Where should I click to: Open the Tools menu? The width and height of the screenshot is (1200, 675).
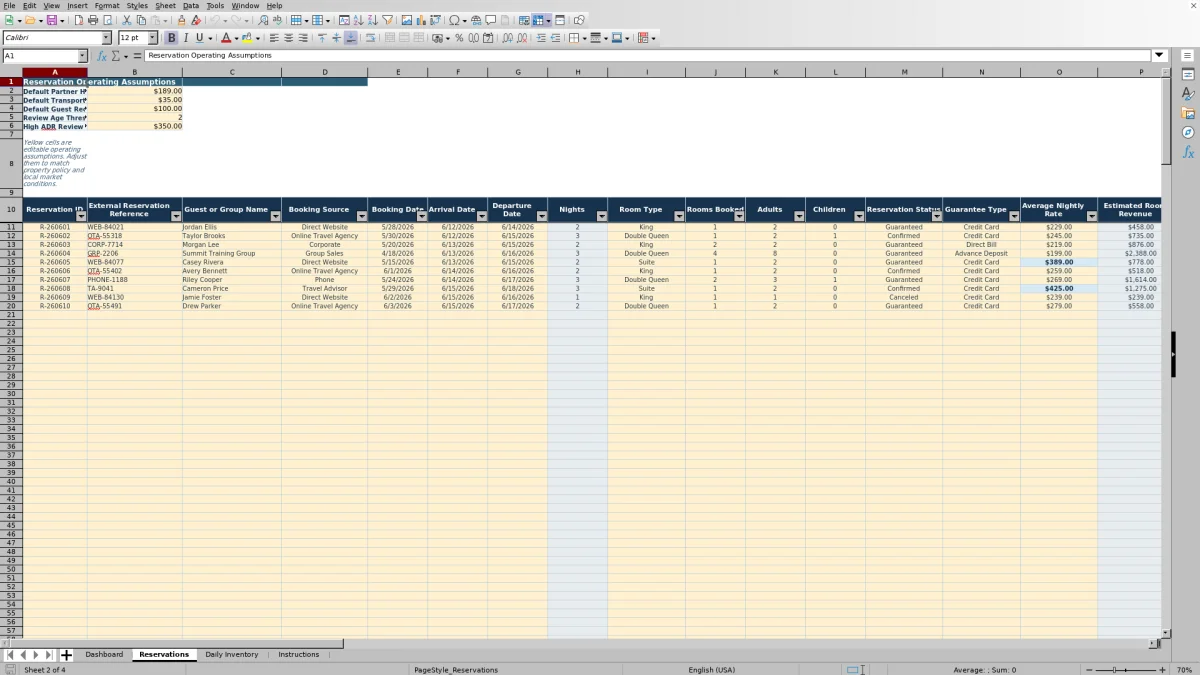click(x=215, y=5)
